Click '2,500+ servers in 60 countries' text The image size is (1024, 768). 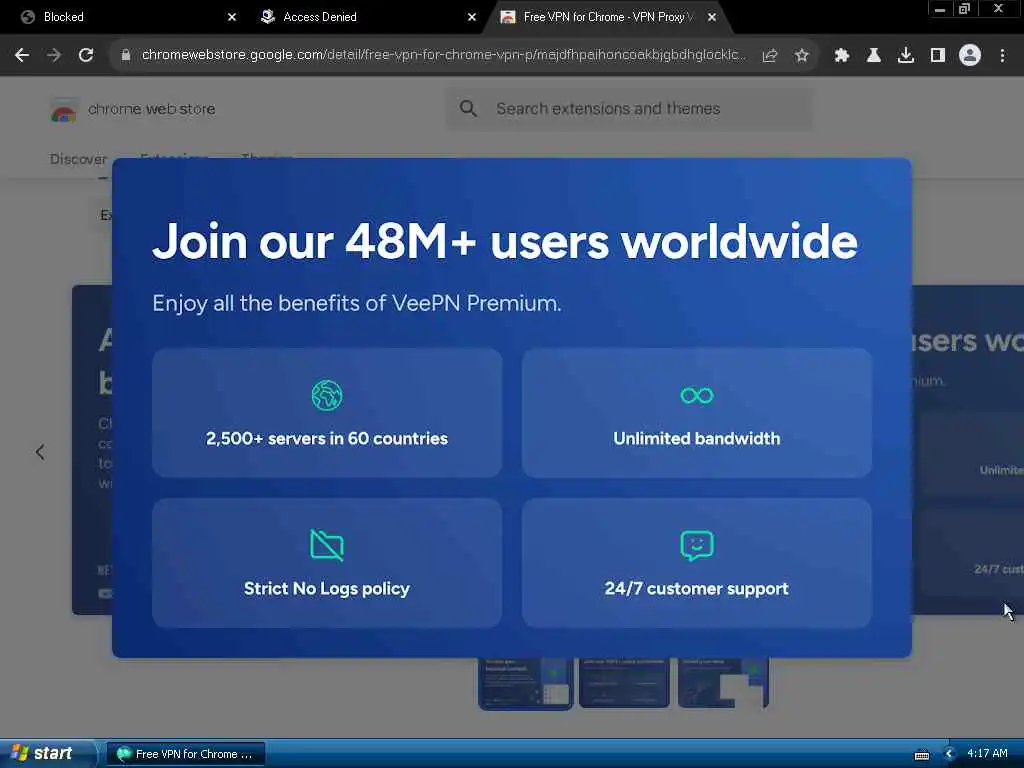pyautogui.click(x=327, y=438)
